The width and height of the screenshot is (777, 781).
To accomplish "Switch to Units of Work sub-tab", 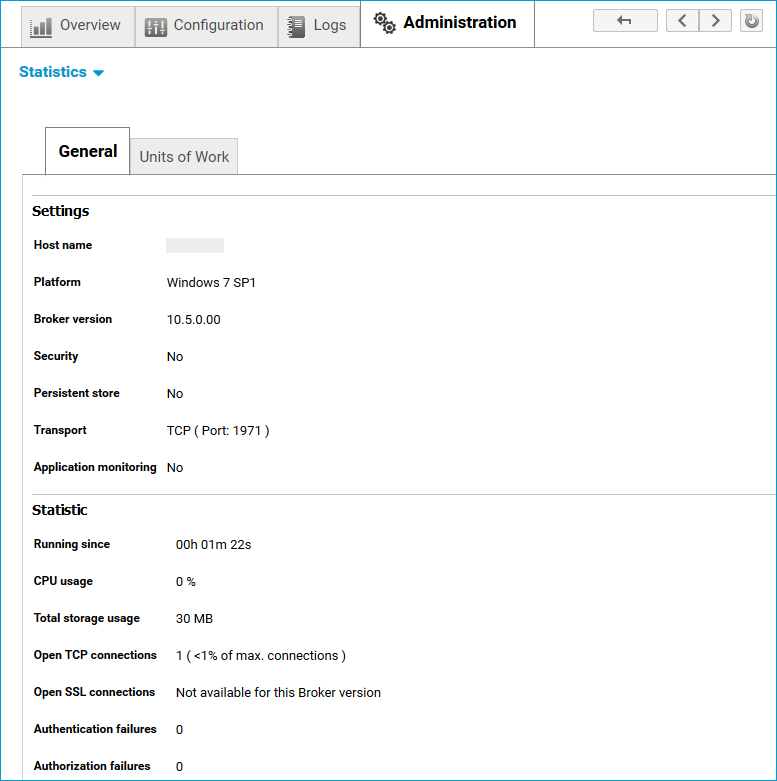I will (184, 156).
